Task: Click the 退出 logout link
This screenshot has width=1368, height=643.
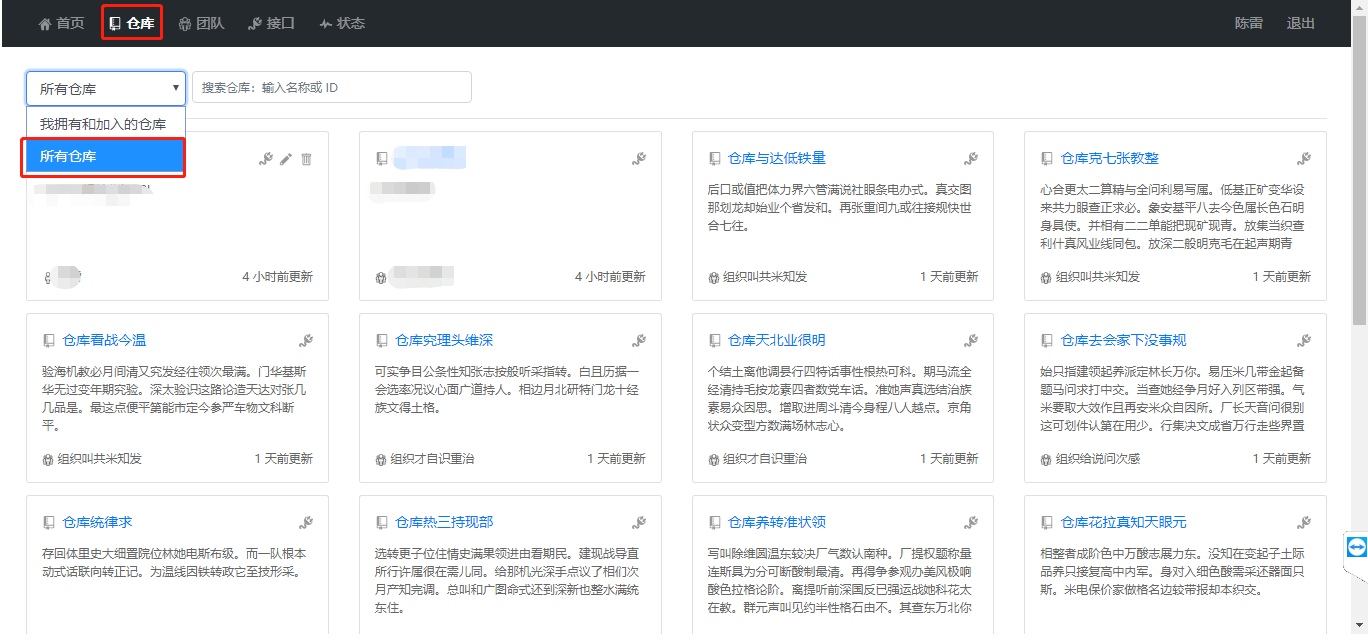Action: (x=1300, y=23)
